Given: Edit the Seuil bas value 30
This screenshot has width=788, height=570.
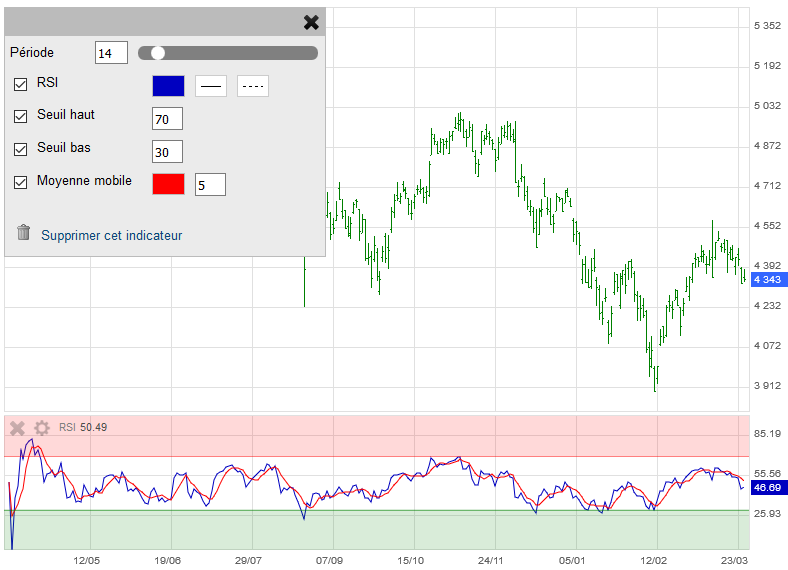Looking at the screenshot, I should tap(167, 152).
